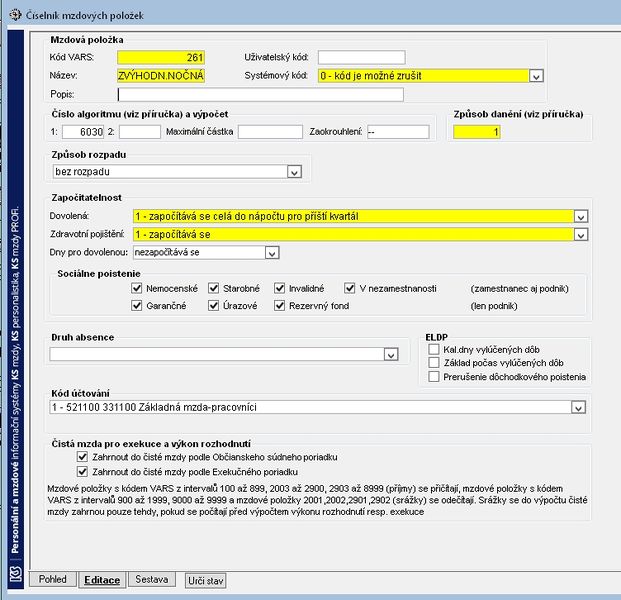Open the Systémový kód dropdown
Viewport: 621px width, 600px height.
(536, 76)
